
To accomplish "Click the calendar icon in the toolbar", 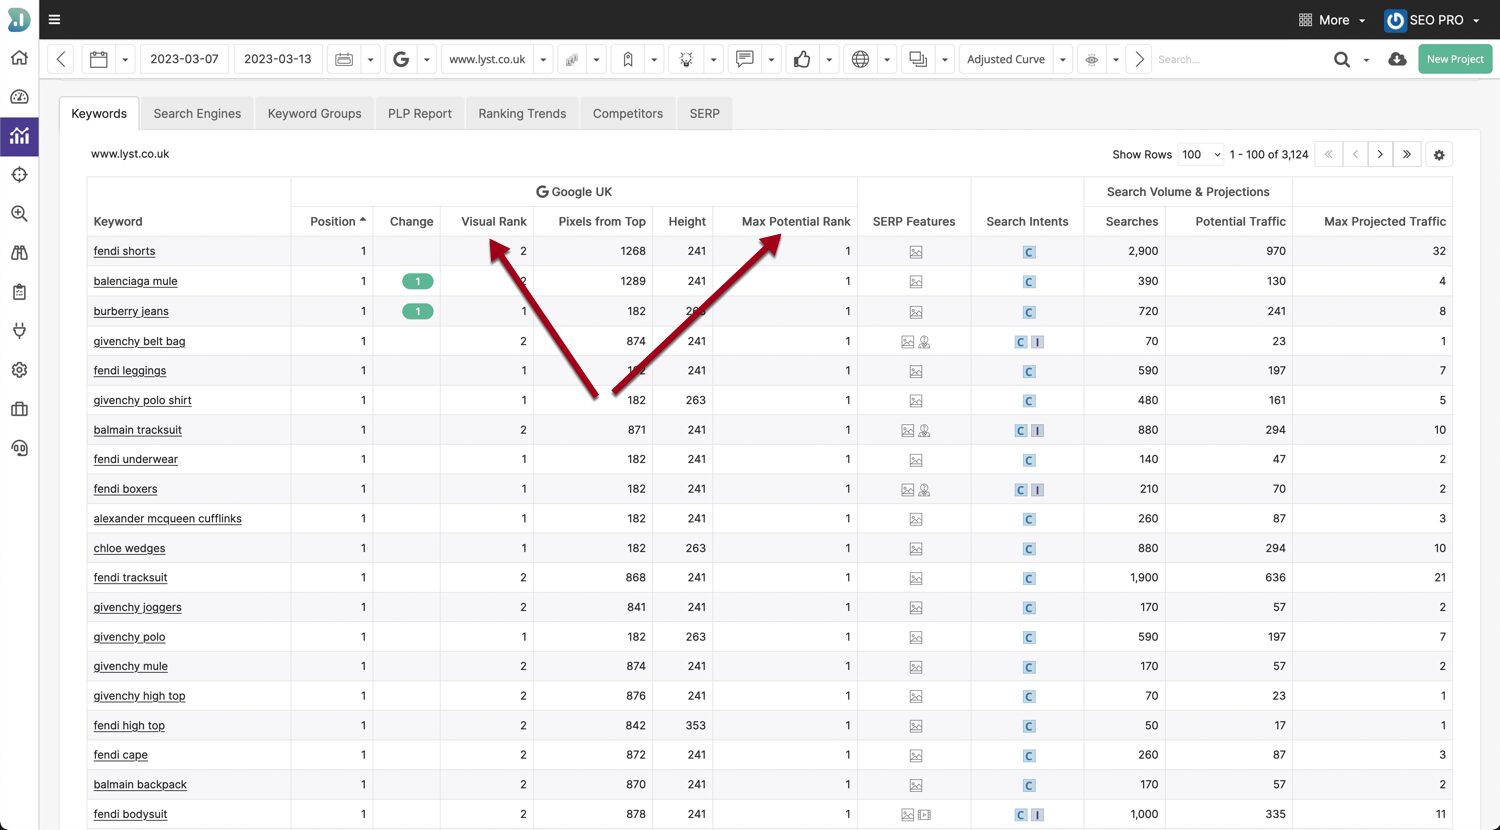I will point(98,59).
